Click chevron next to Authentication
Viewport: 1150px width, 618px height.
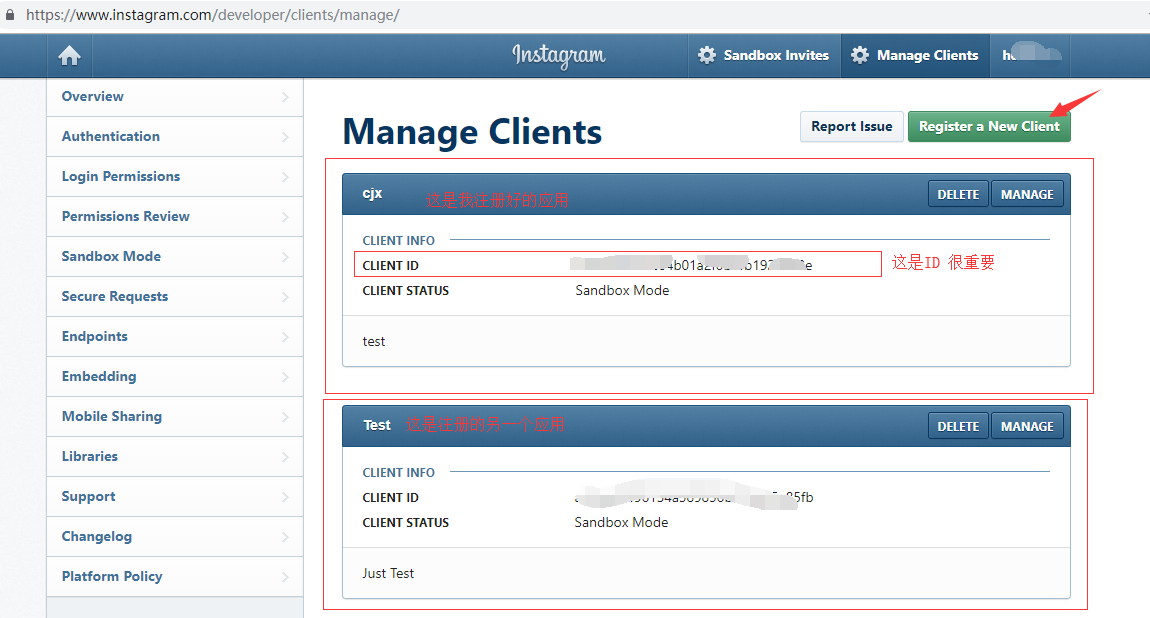click(x=285, y=137)
